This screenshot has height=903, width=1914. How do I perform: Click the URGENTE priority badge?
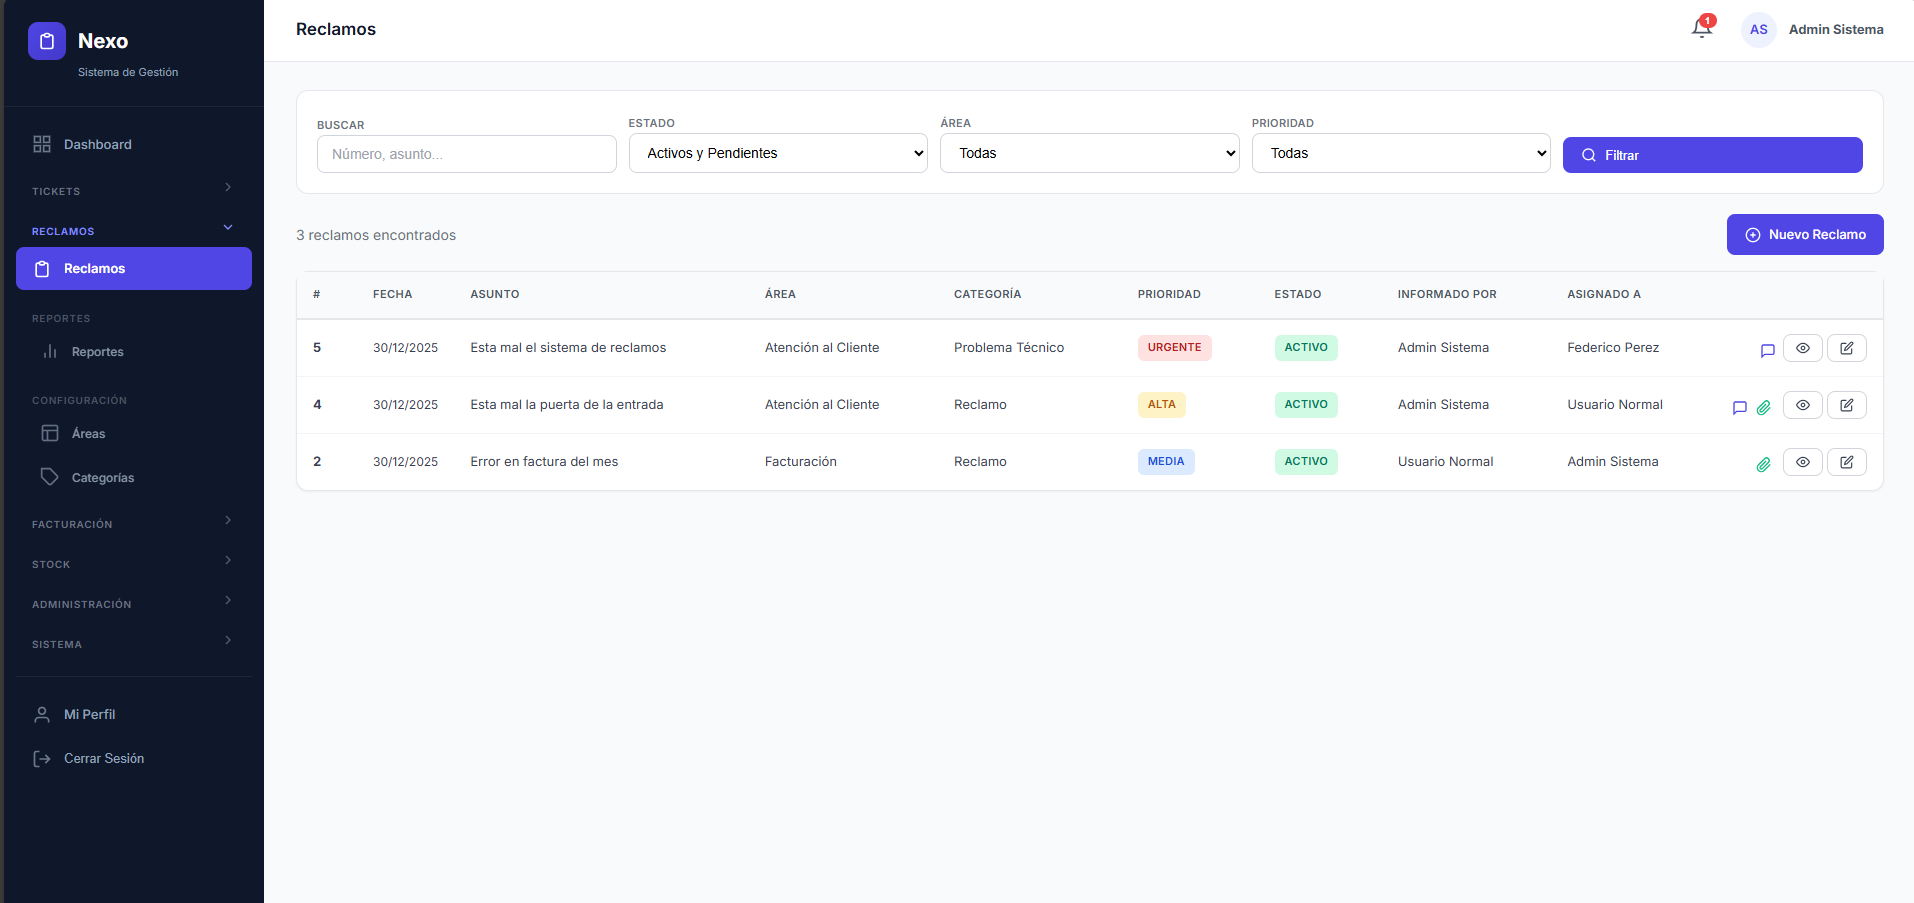pos(1174,348)
